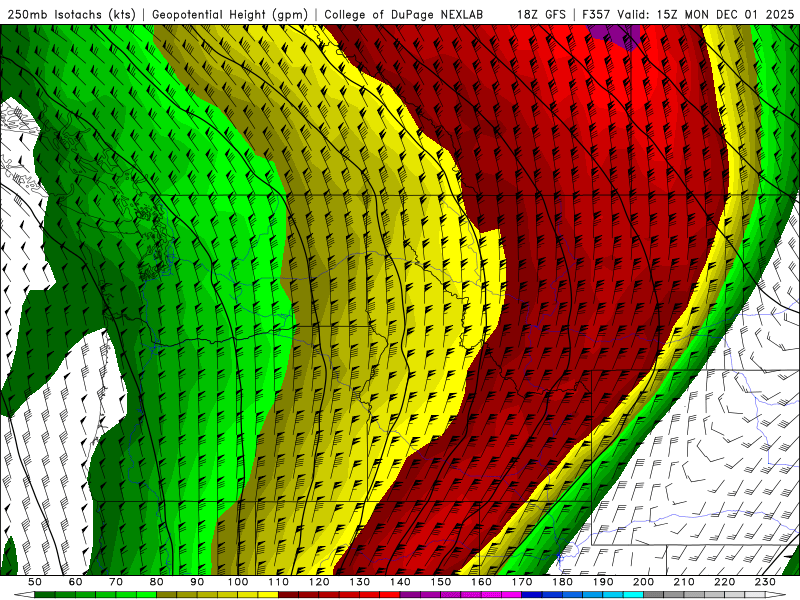
Task: Click the bright red swatch just left of 140
Action: (x=390, y=595)
